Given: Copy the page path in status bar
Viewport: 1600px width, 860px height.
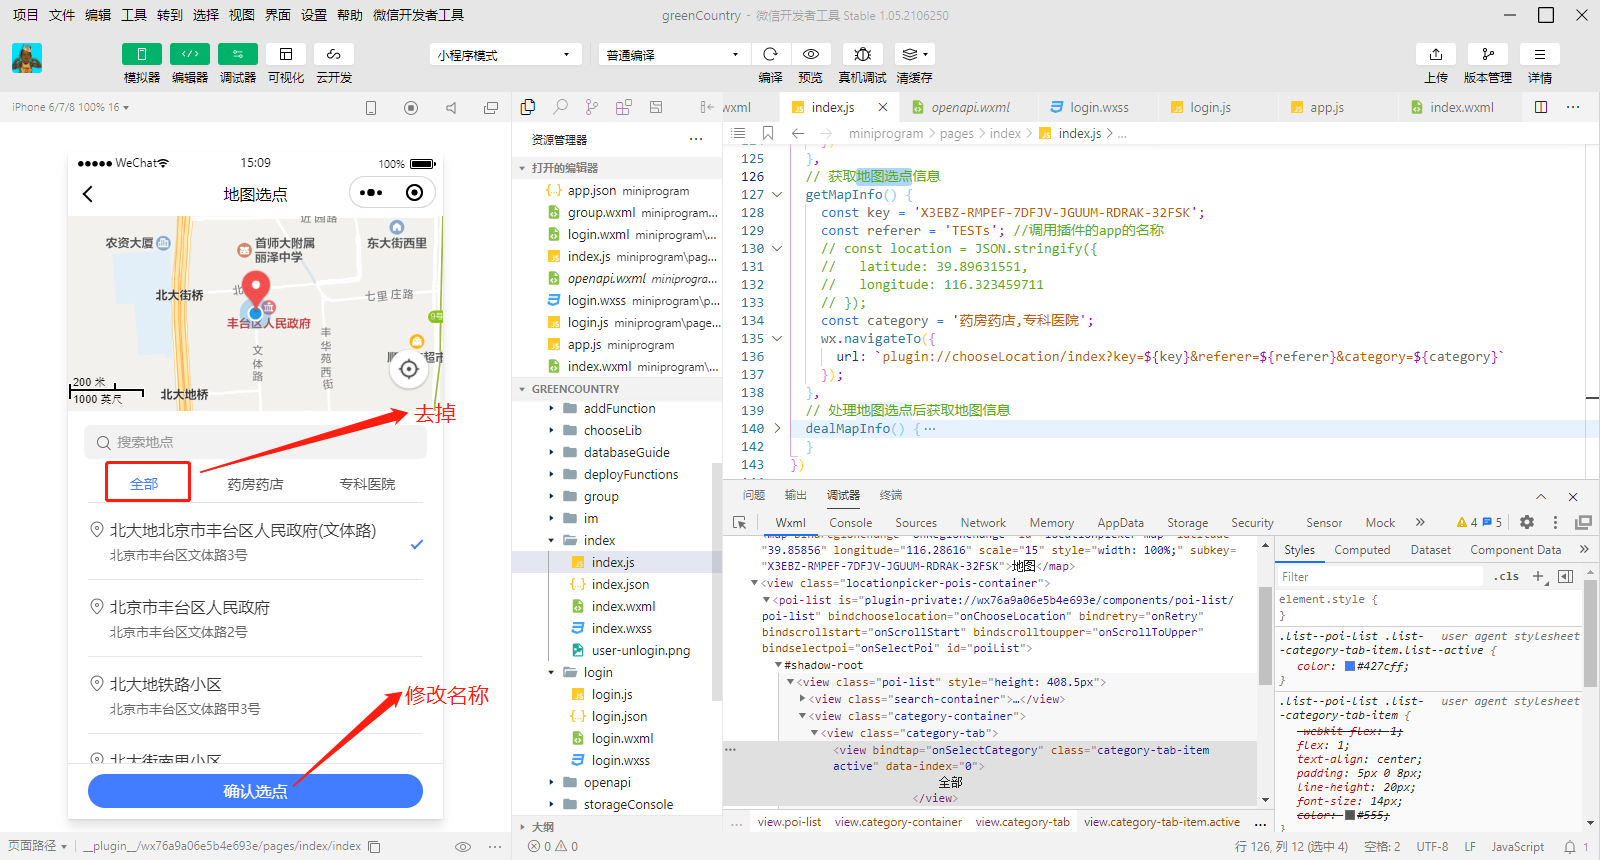Looking at the screenshot, I should point(374,847).
